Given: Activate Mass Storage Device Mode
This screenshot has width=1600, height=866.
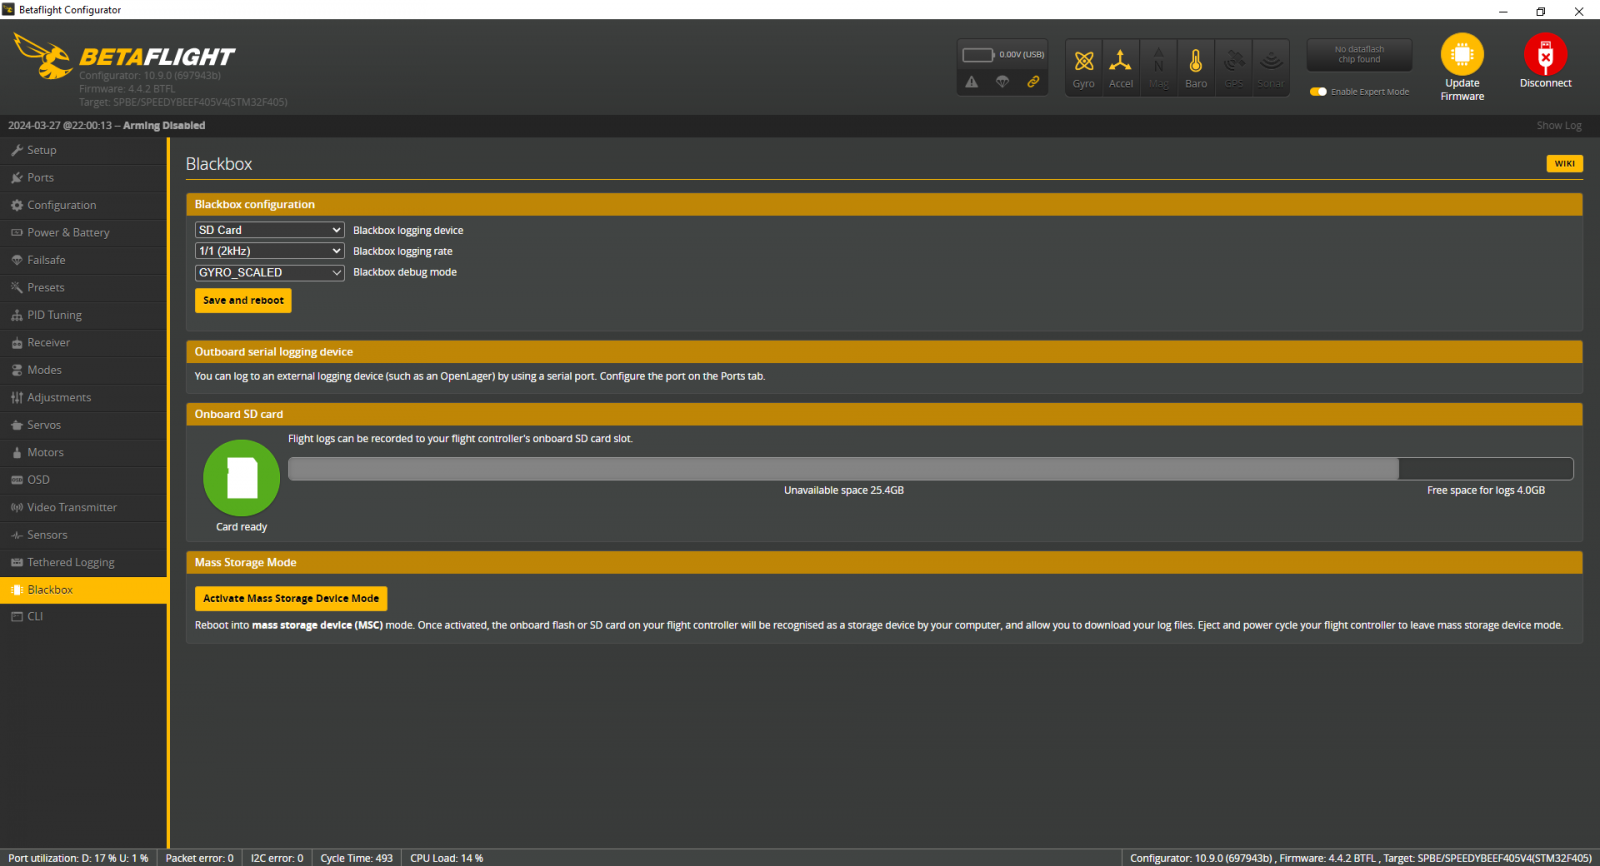Looking at the screenshot, I should click(291, 598).
